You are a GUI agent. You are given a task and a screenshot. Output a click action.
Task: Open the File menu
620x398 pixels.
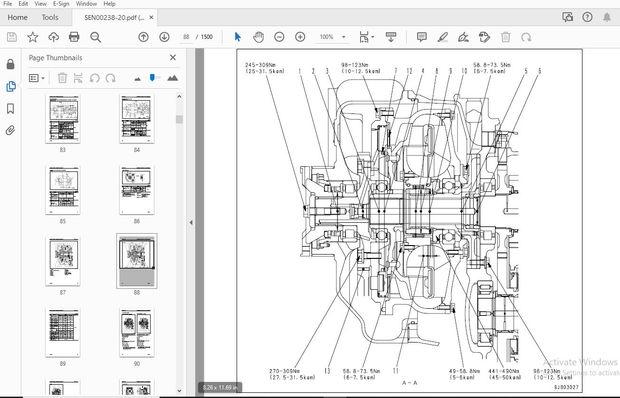pos(7,4)
